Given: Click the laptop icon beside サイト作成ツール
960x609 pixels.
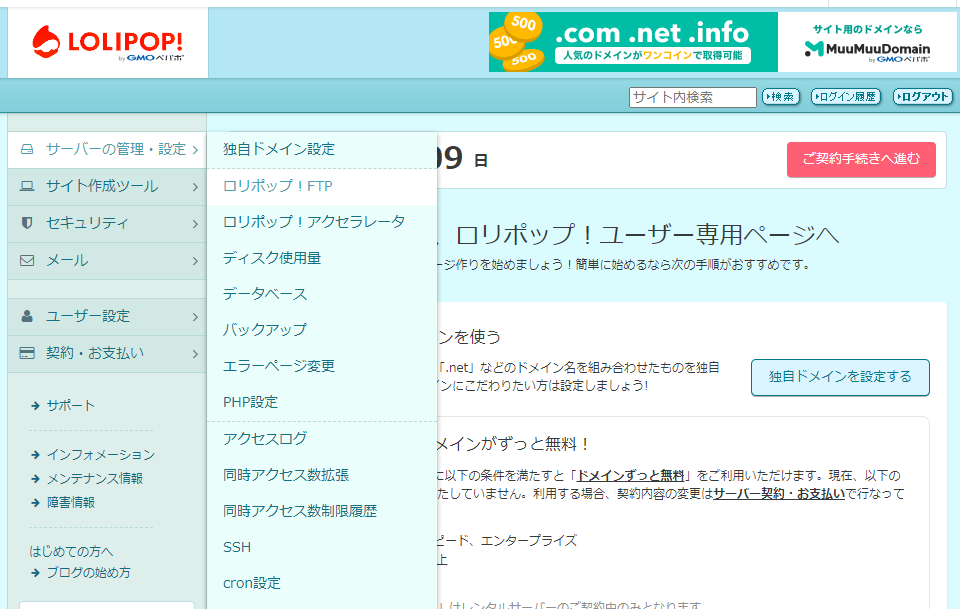Looking at the screenshot, I should point(27,186).
